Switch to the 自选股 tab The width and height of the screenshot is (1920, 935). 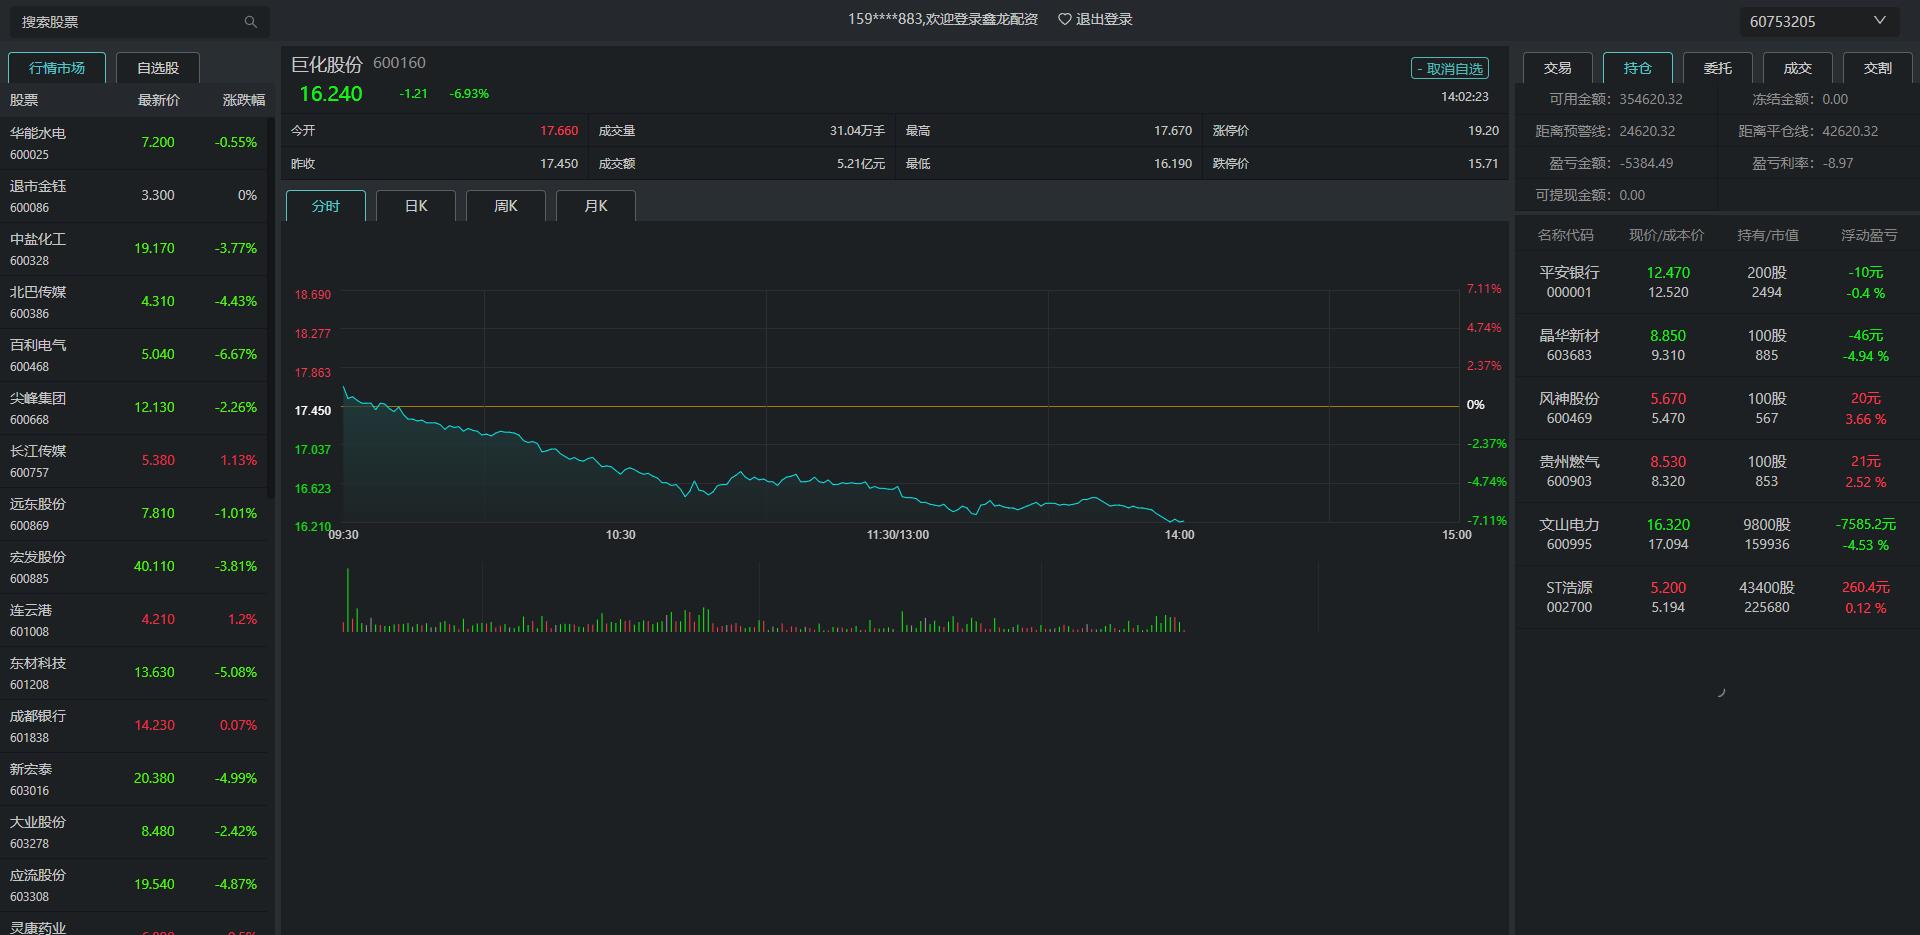point(158,68)
